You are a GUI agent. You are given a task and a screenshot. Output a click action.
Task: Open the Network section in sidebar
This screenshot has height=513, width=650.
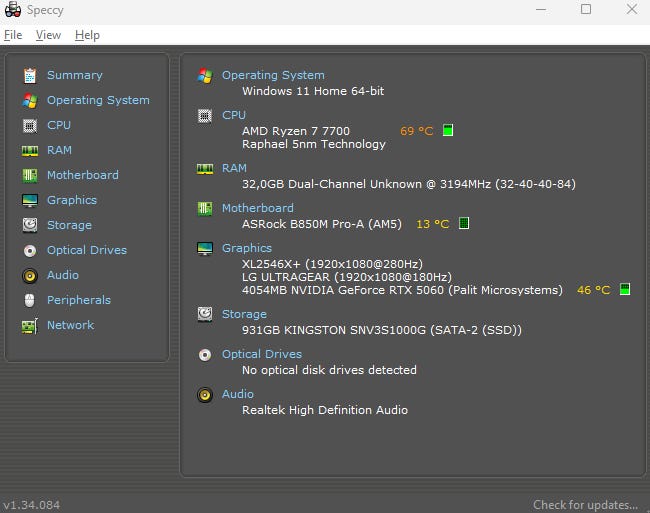70,325
